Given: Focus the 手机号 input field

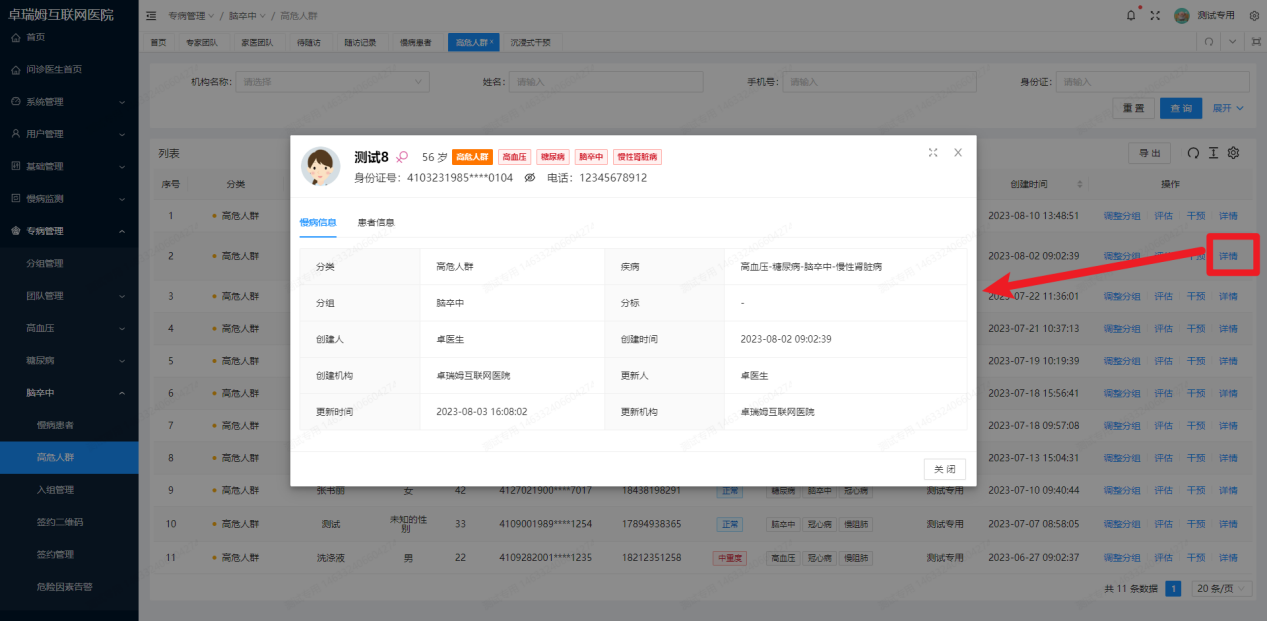Looking at the screenshot, I should 879,82.
